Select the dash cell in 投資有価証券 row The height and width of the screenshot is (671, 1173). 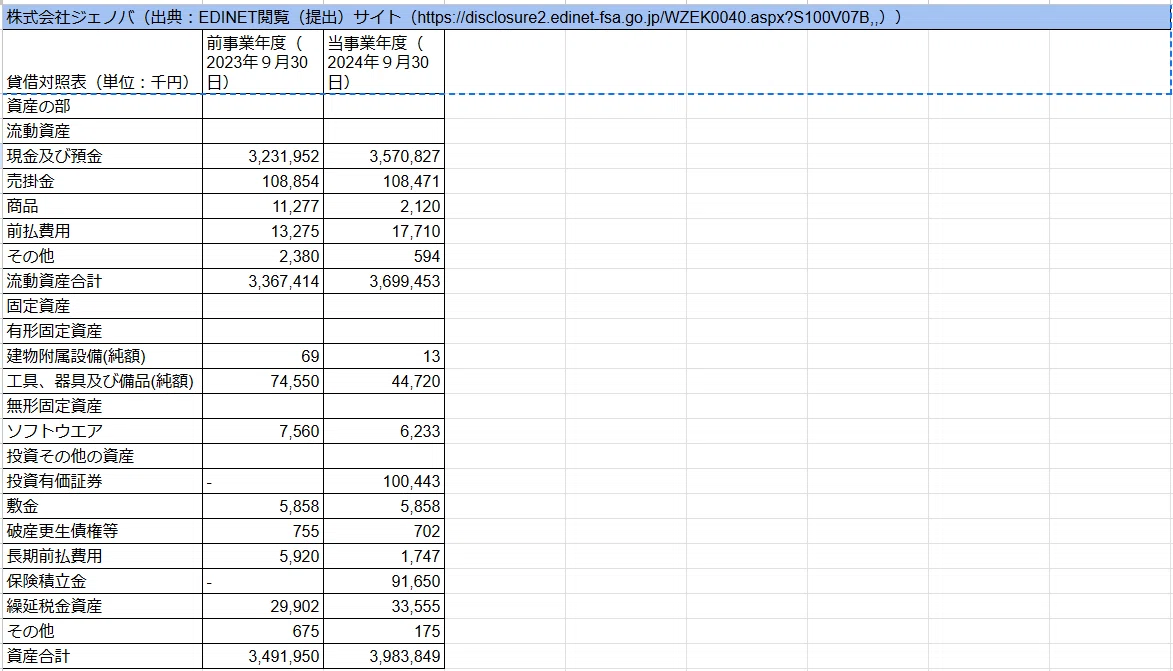coord(263,482)
